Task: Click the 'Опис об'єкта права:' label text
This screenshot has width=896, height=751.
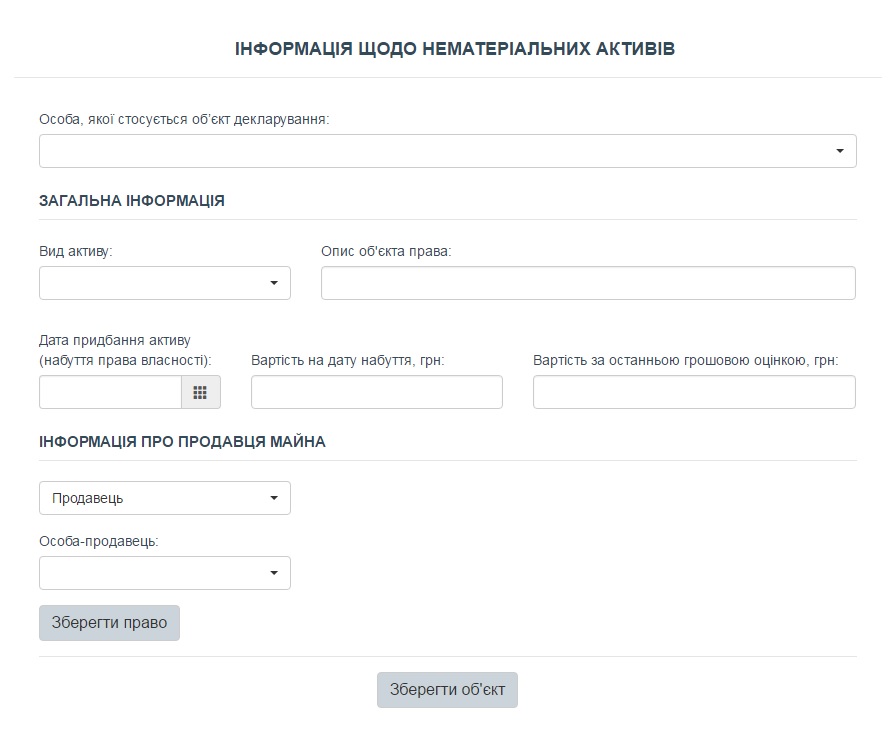Action: click(386, 251)
